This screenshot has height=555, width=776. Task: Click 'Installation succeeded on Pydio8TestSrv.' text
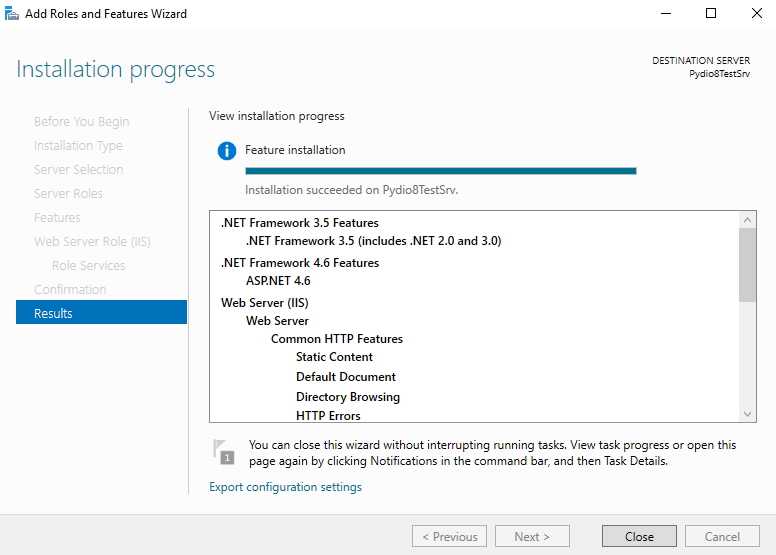(351, 190)
